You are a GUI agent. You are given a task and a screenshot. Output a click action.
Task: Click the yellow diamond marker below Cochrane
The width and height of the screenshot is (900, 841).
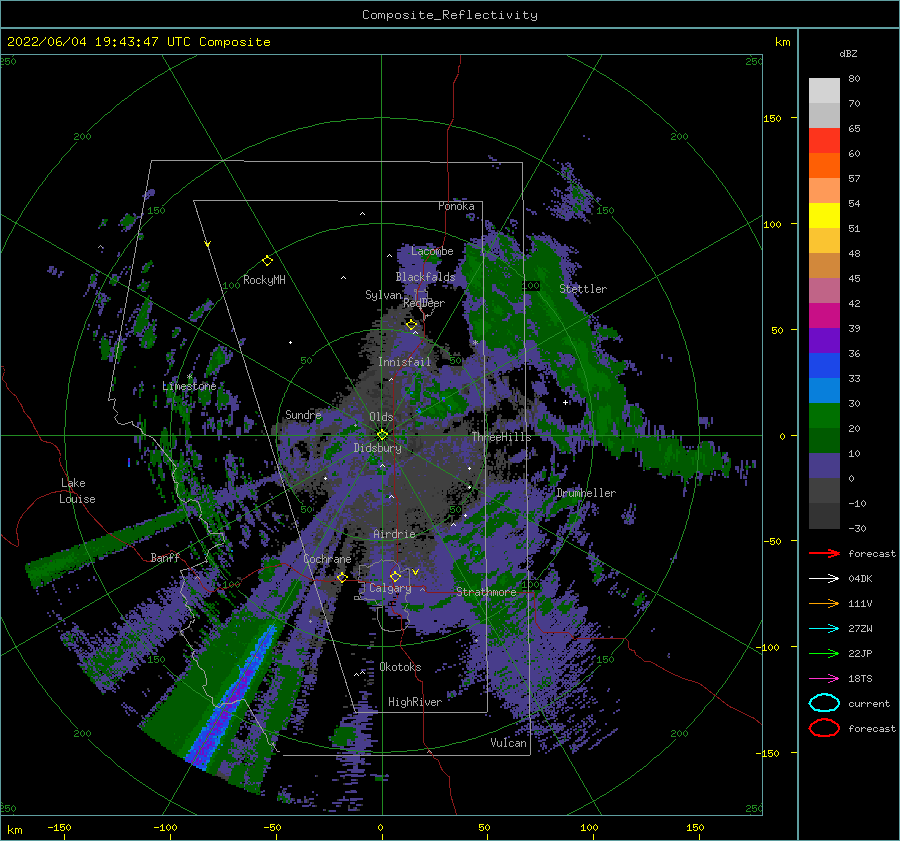(x=342, y=577)
